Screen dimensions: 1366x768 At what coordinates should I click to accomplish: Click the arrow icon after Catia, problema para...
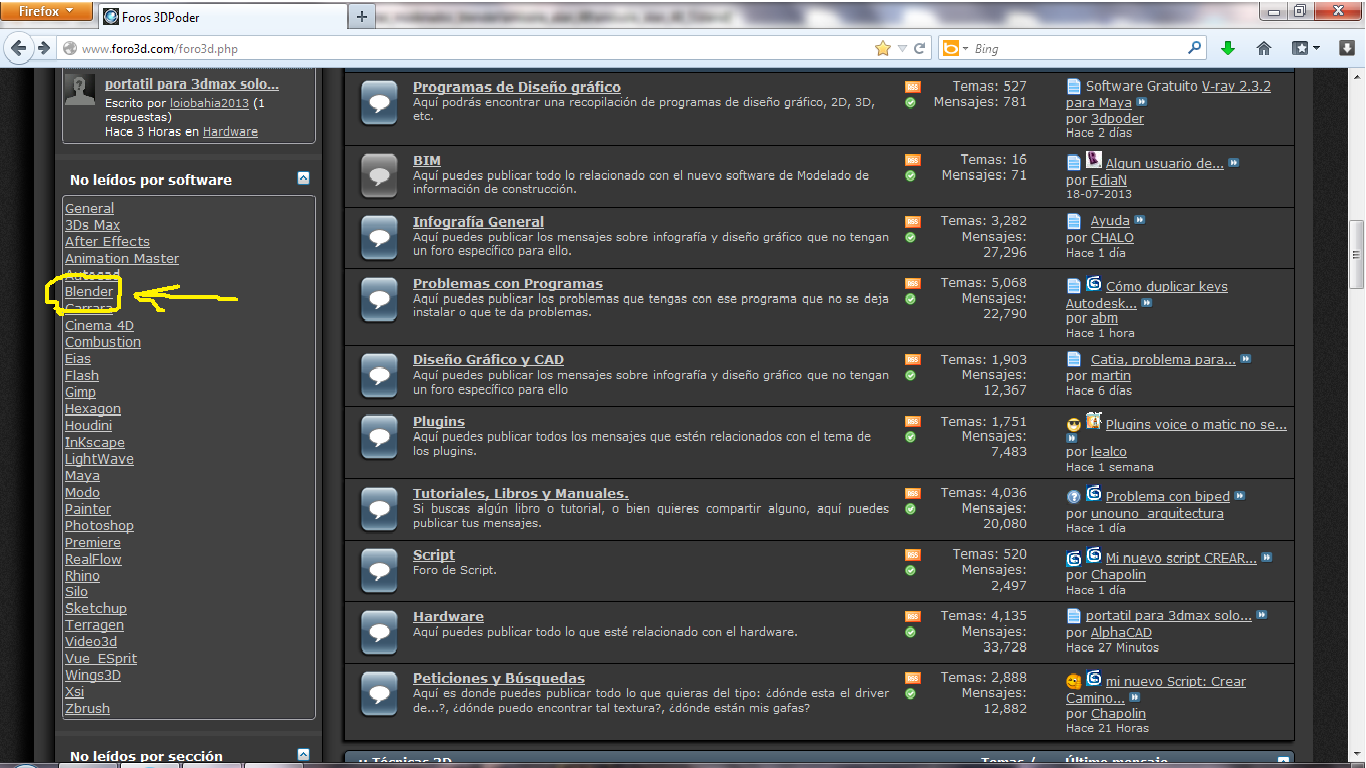(1245, 359)
